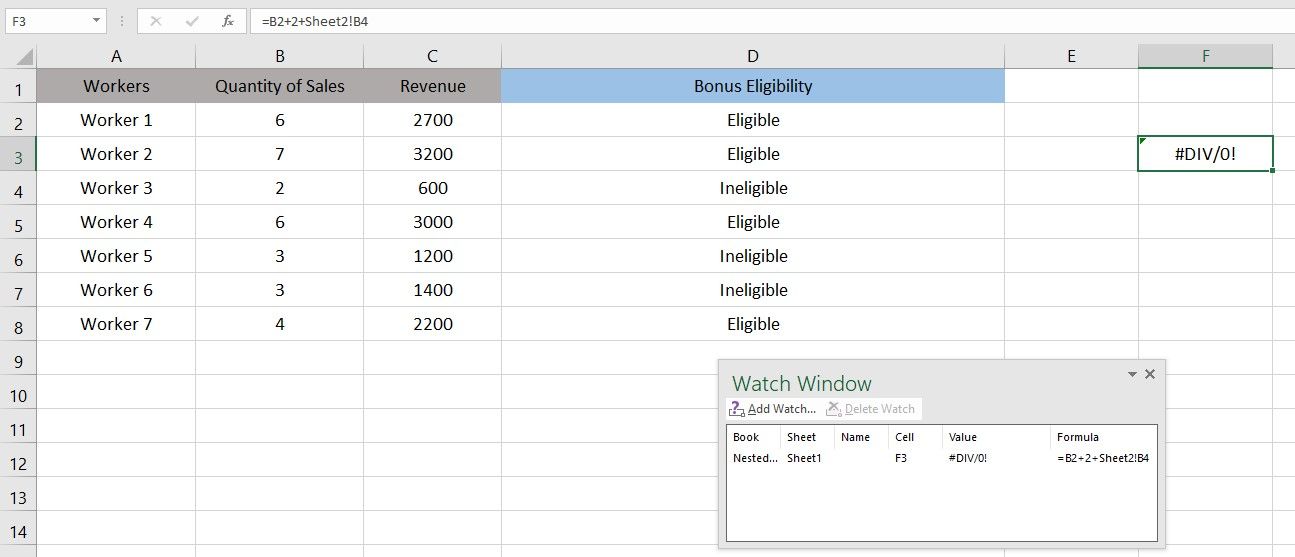Viewport: 1295px width, 557px height.
Task: Click Worker 6 Ineligible cell
Action: pyautogui.click(x=752, y=290)
